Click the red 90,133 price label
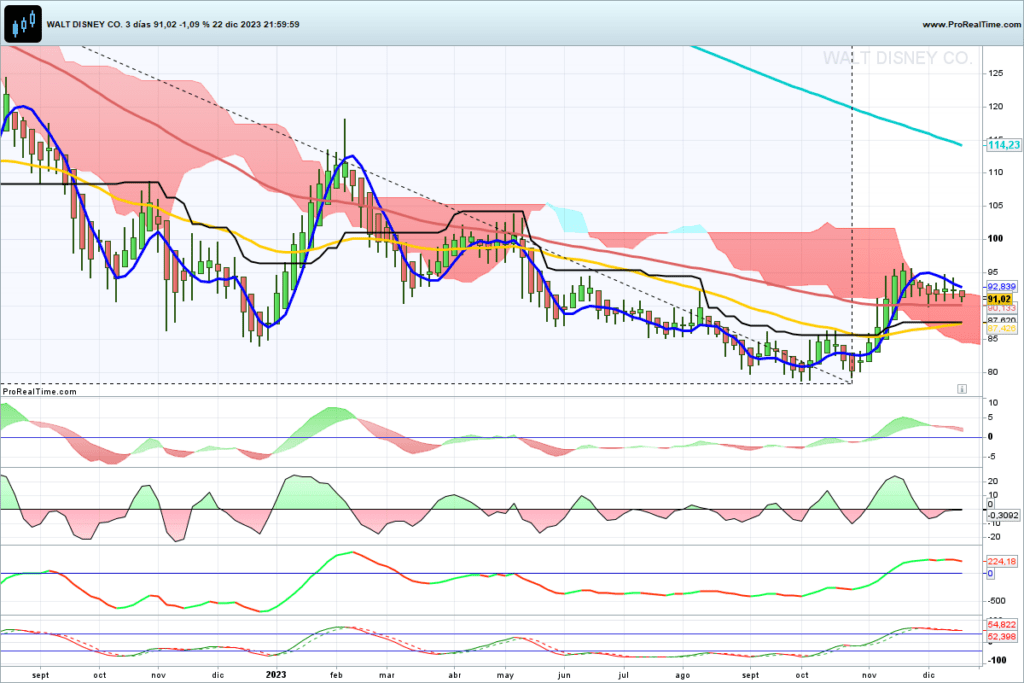1024x683 pixels. click(x=1002, y=308)
